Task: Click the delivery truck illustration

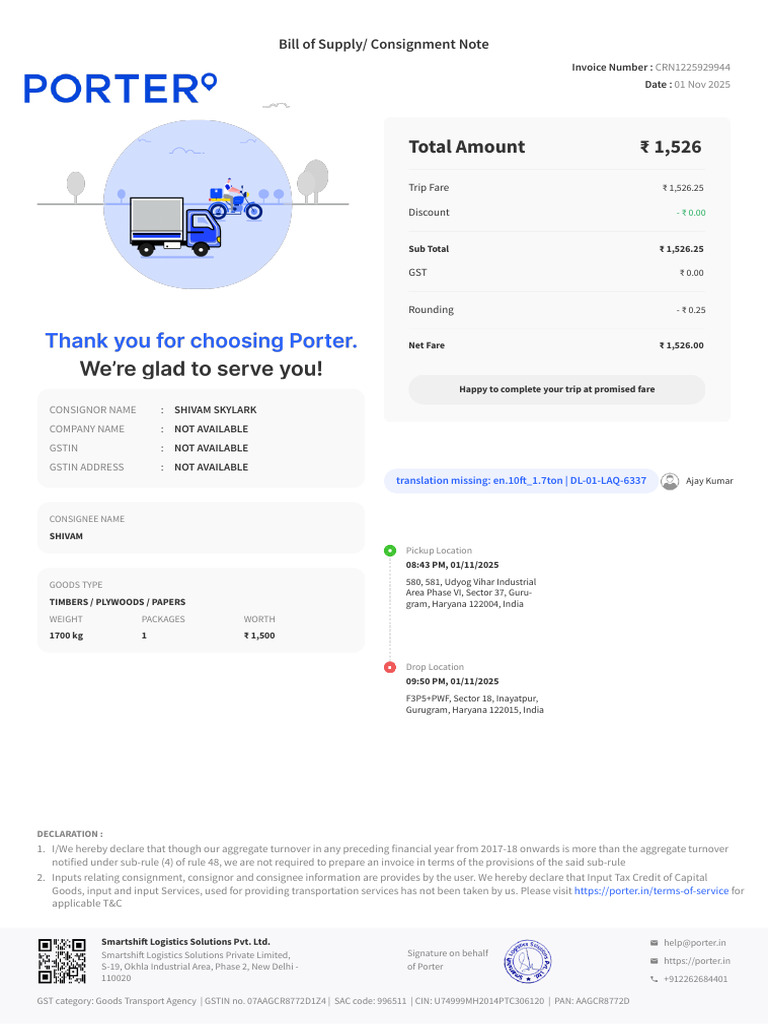Action: [175, 225]
